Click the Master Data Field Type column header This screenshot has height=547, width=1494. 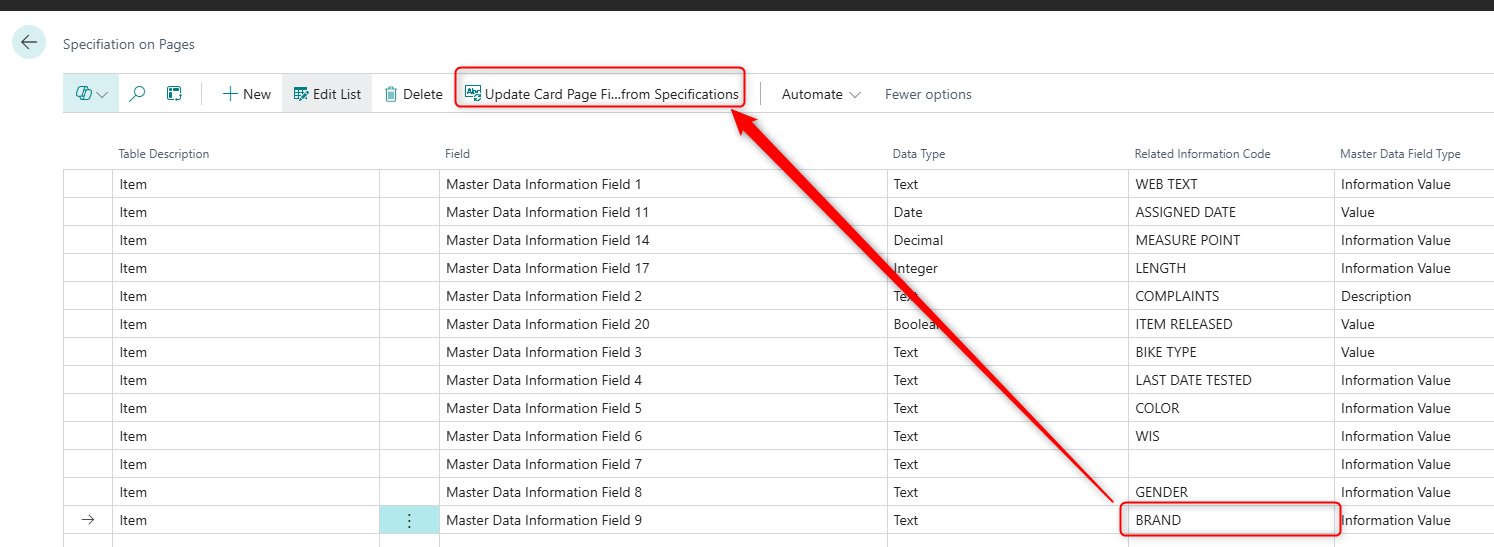click(1400, 154)
